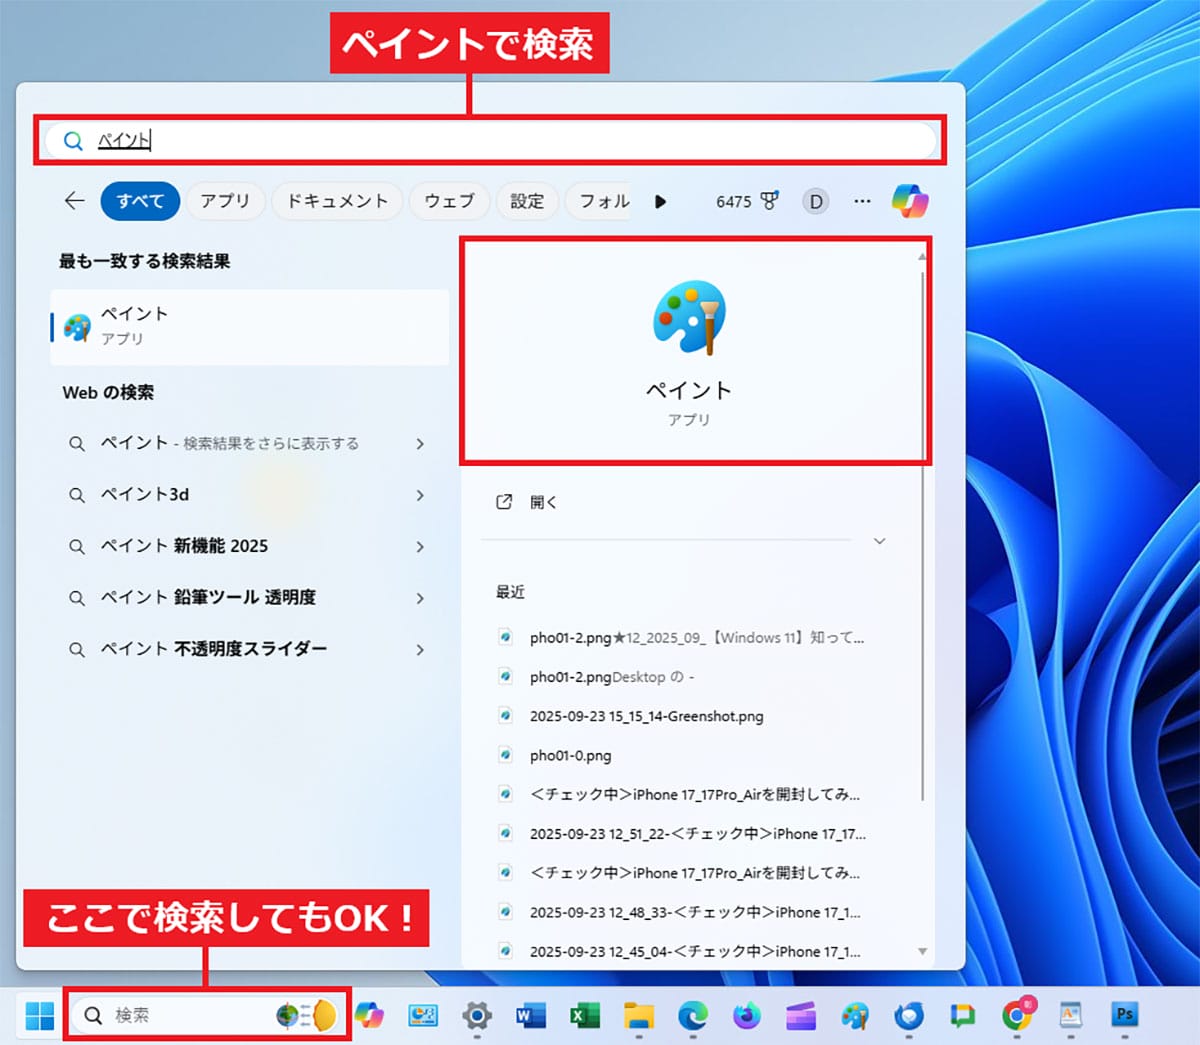
Task: Open Photoshop from the taskbar
Action: pos(1125,1016)
